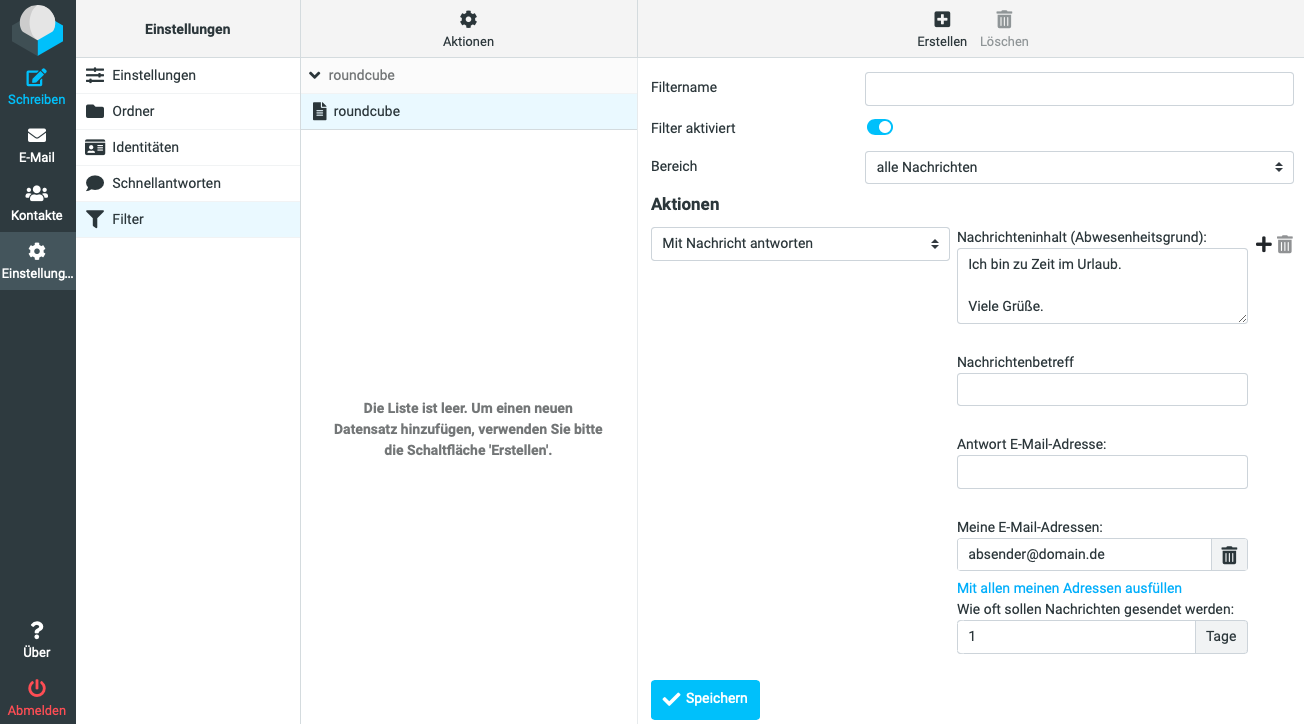Click the empty list message text

[x=468, y=429]
